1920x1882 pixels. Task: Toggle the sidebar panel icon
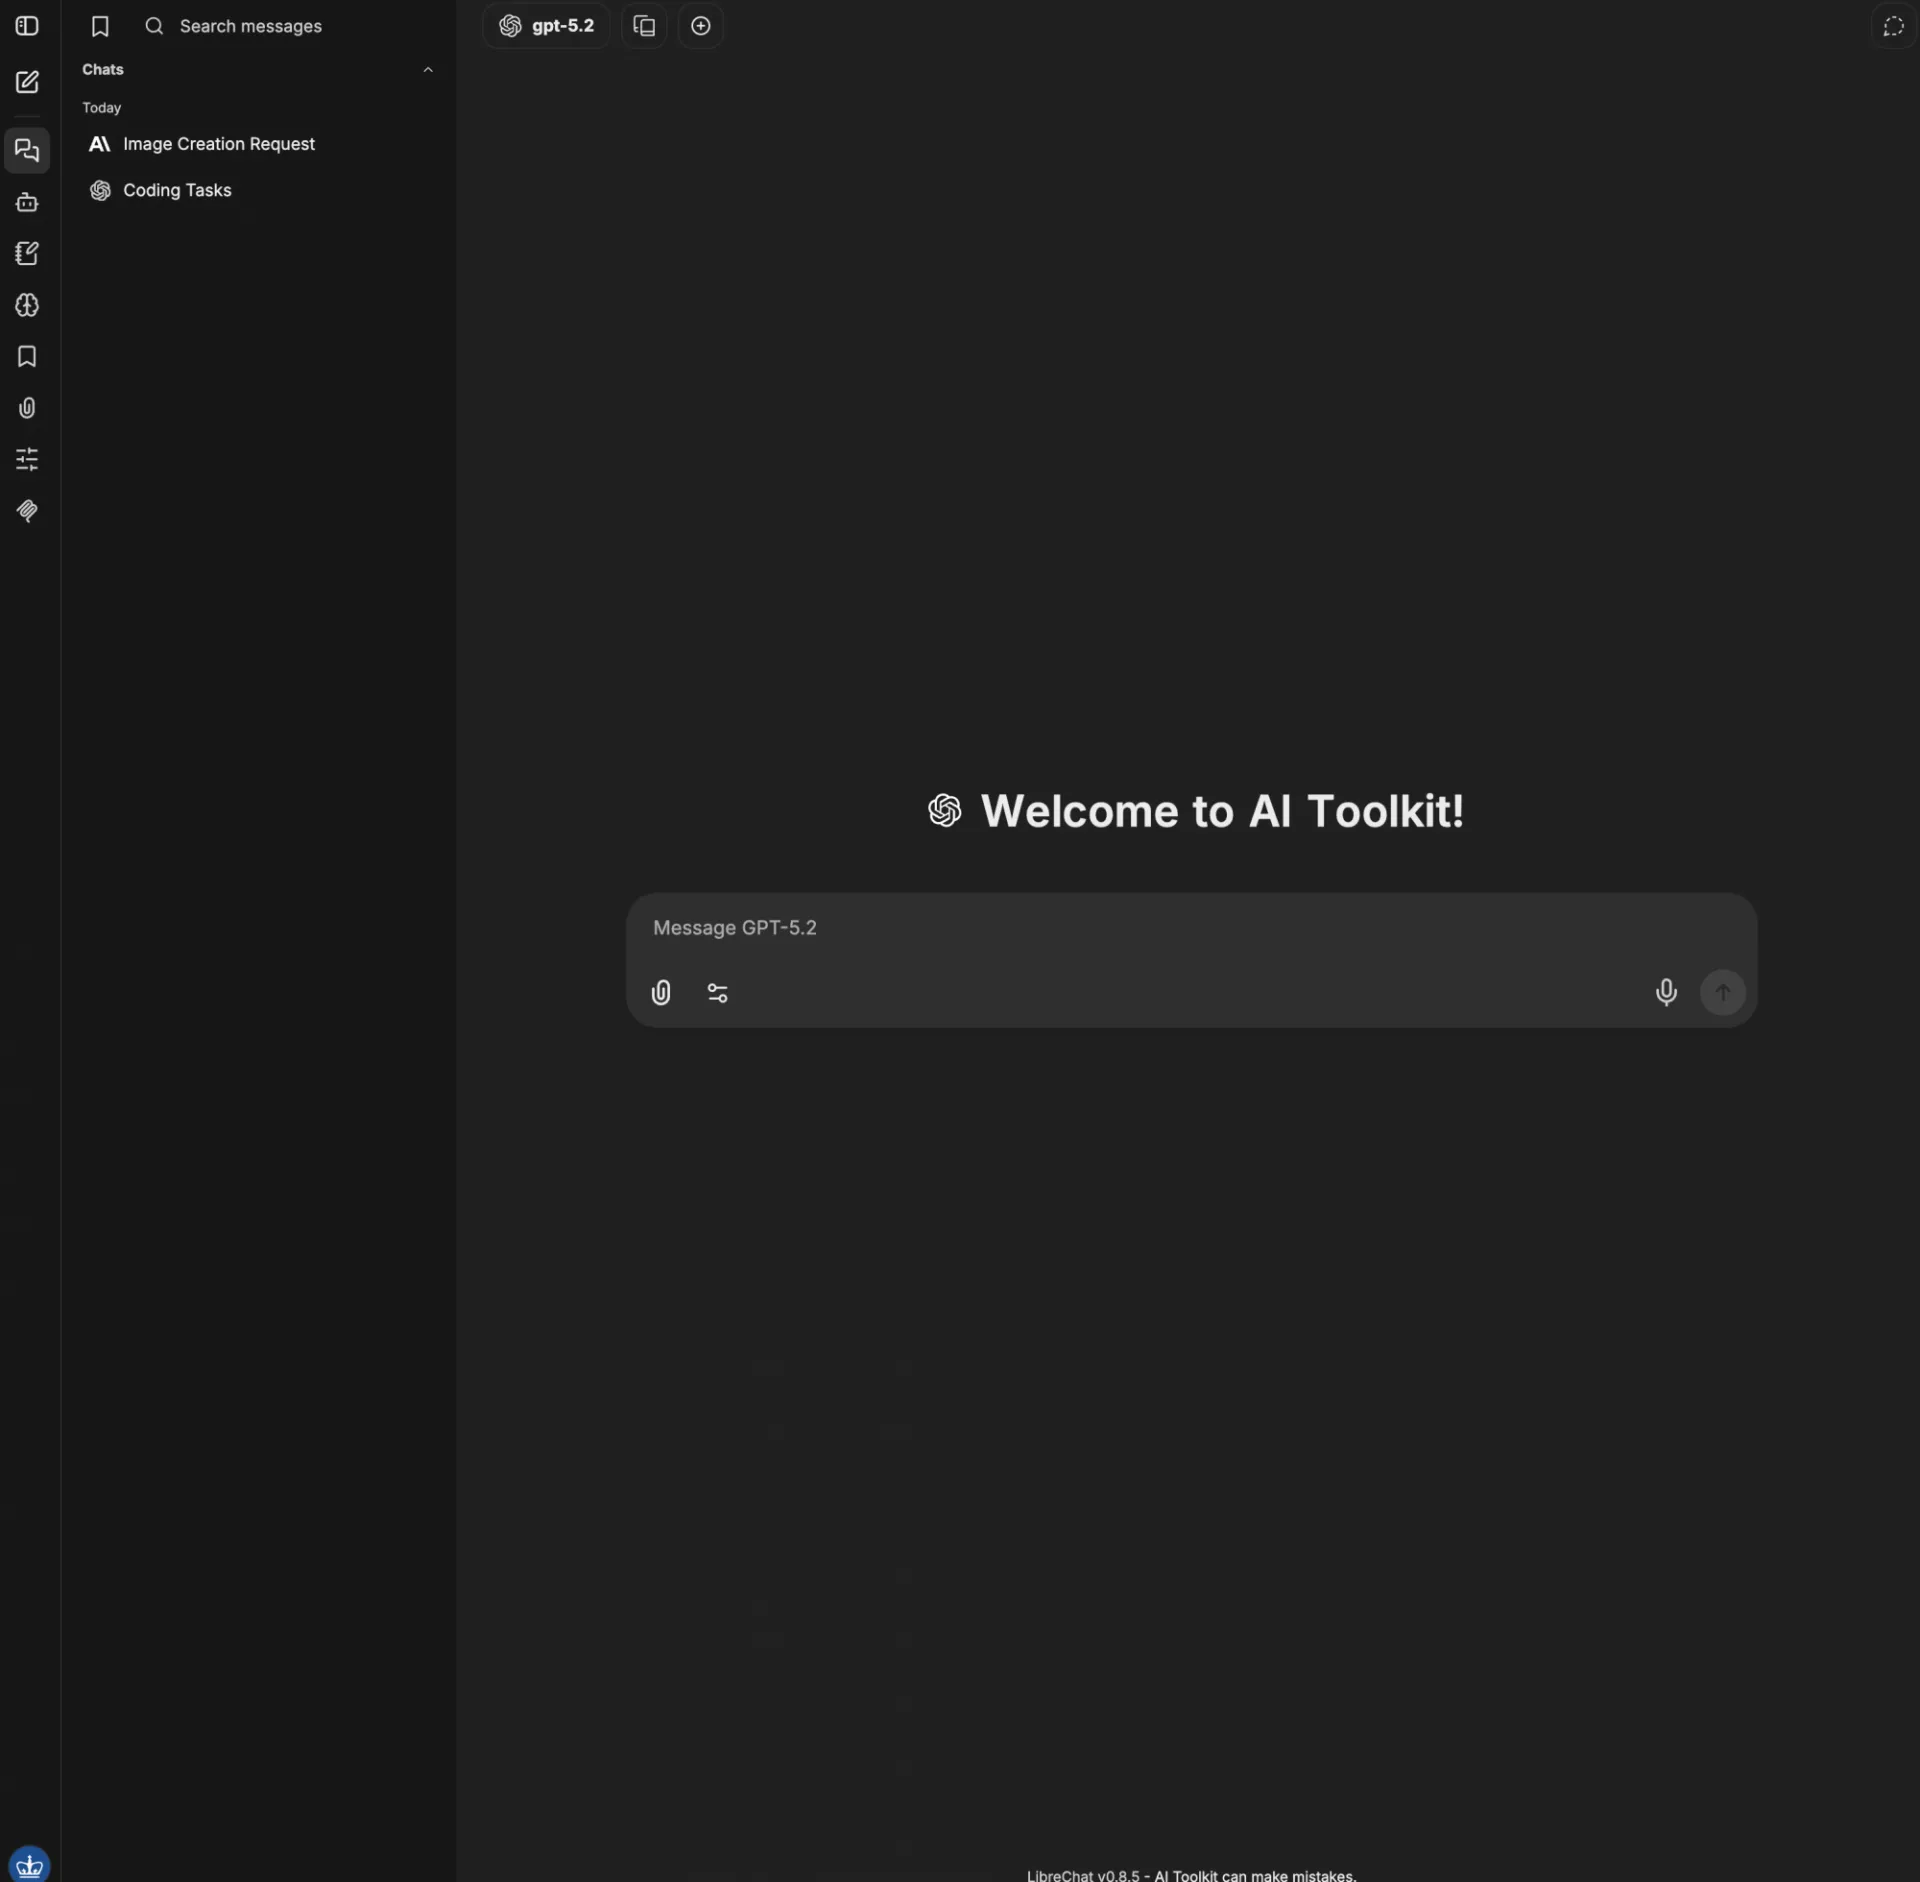tap(27, 26)
